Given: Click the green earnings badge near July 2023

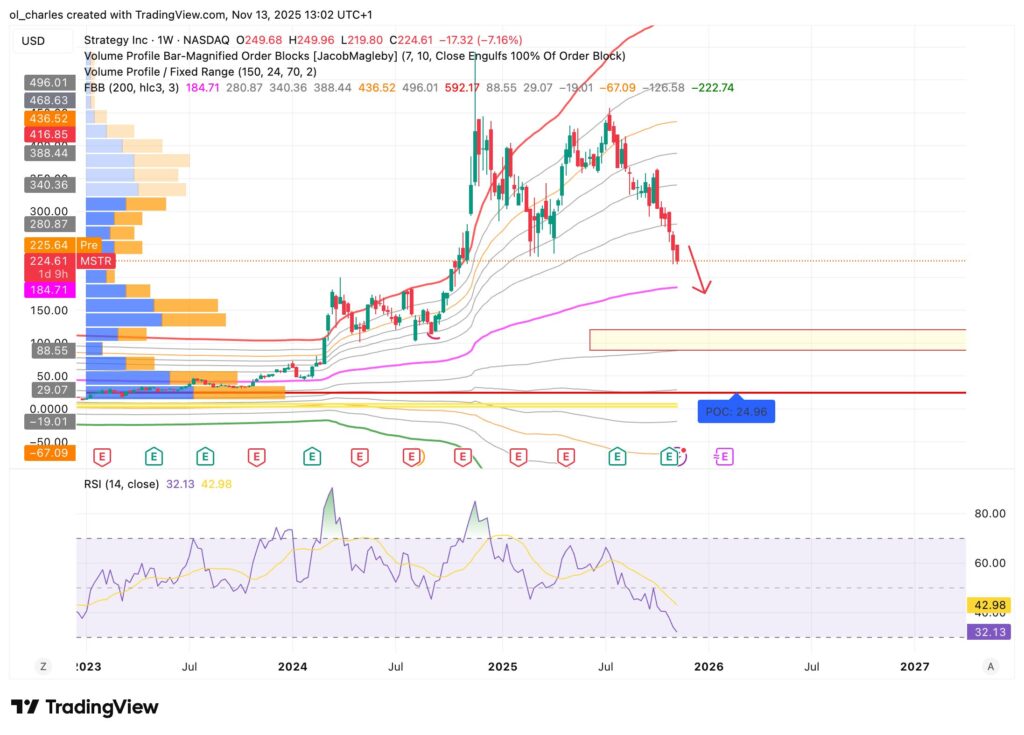Looking at the screenshot, I should 205,455.
